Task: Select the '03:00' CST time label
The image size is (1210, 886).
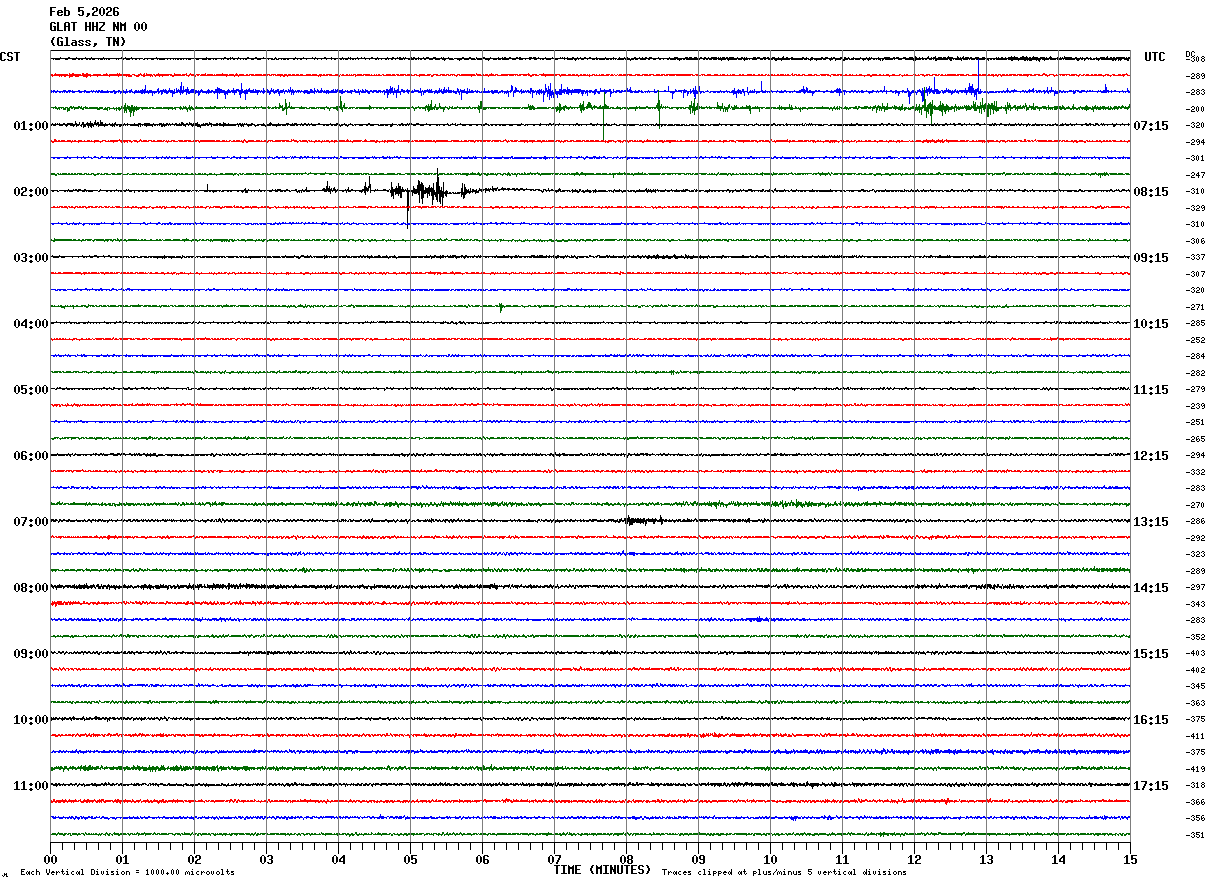Action: click(31, 258)
